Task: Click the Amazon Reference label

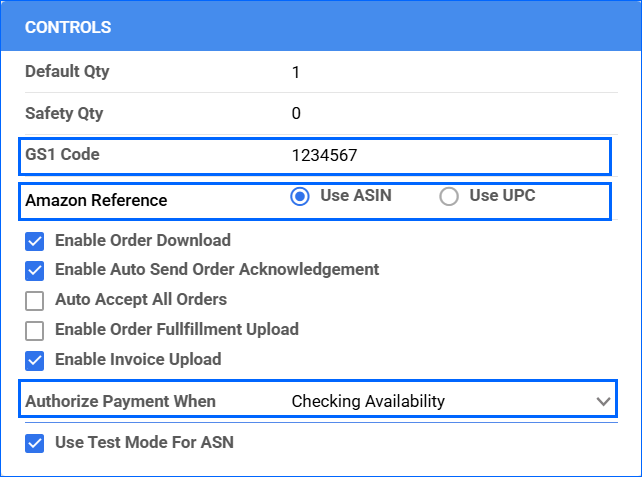Action: 96,200
